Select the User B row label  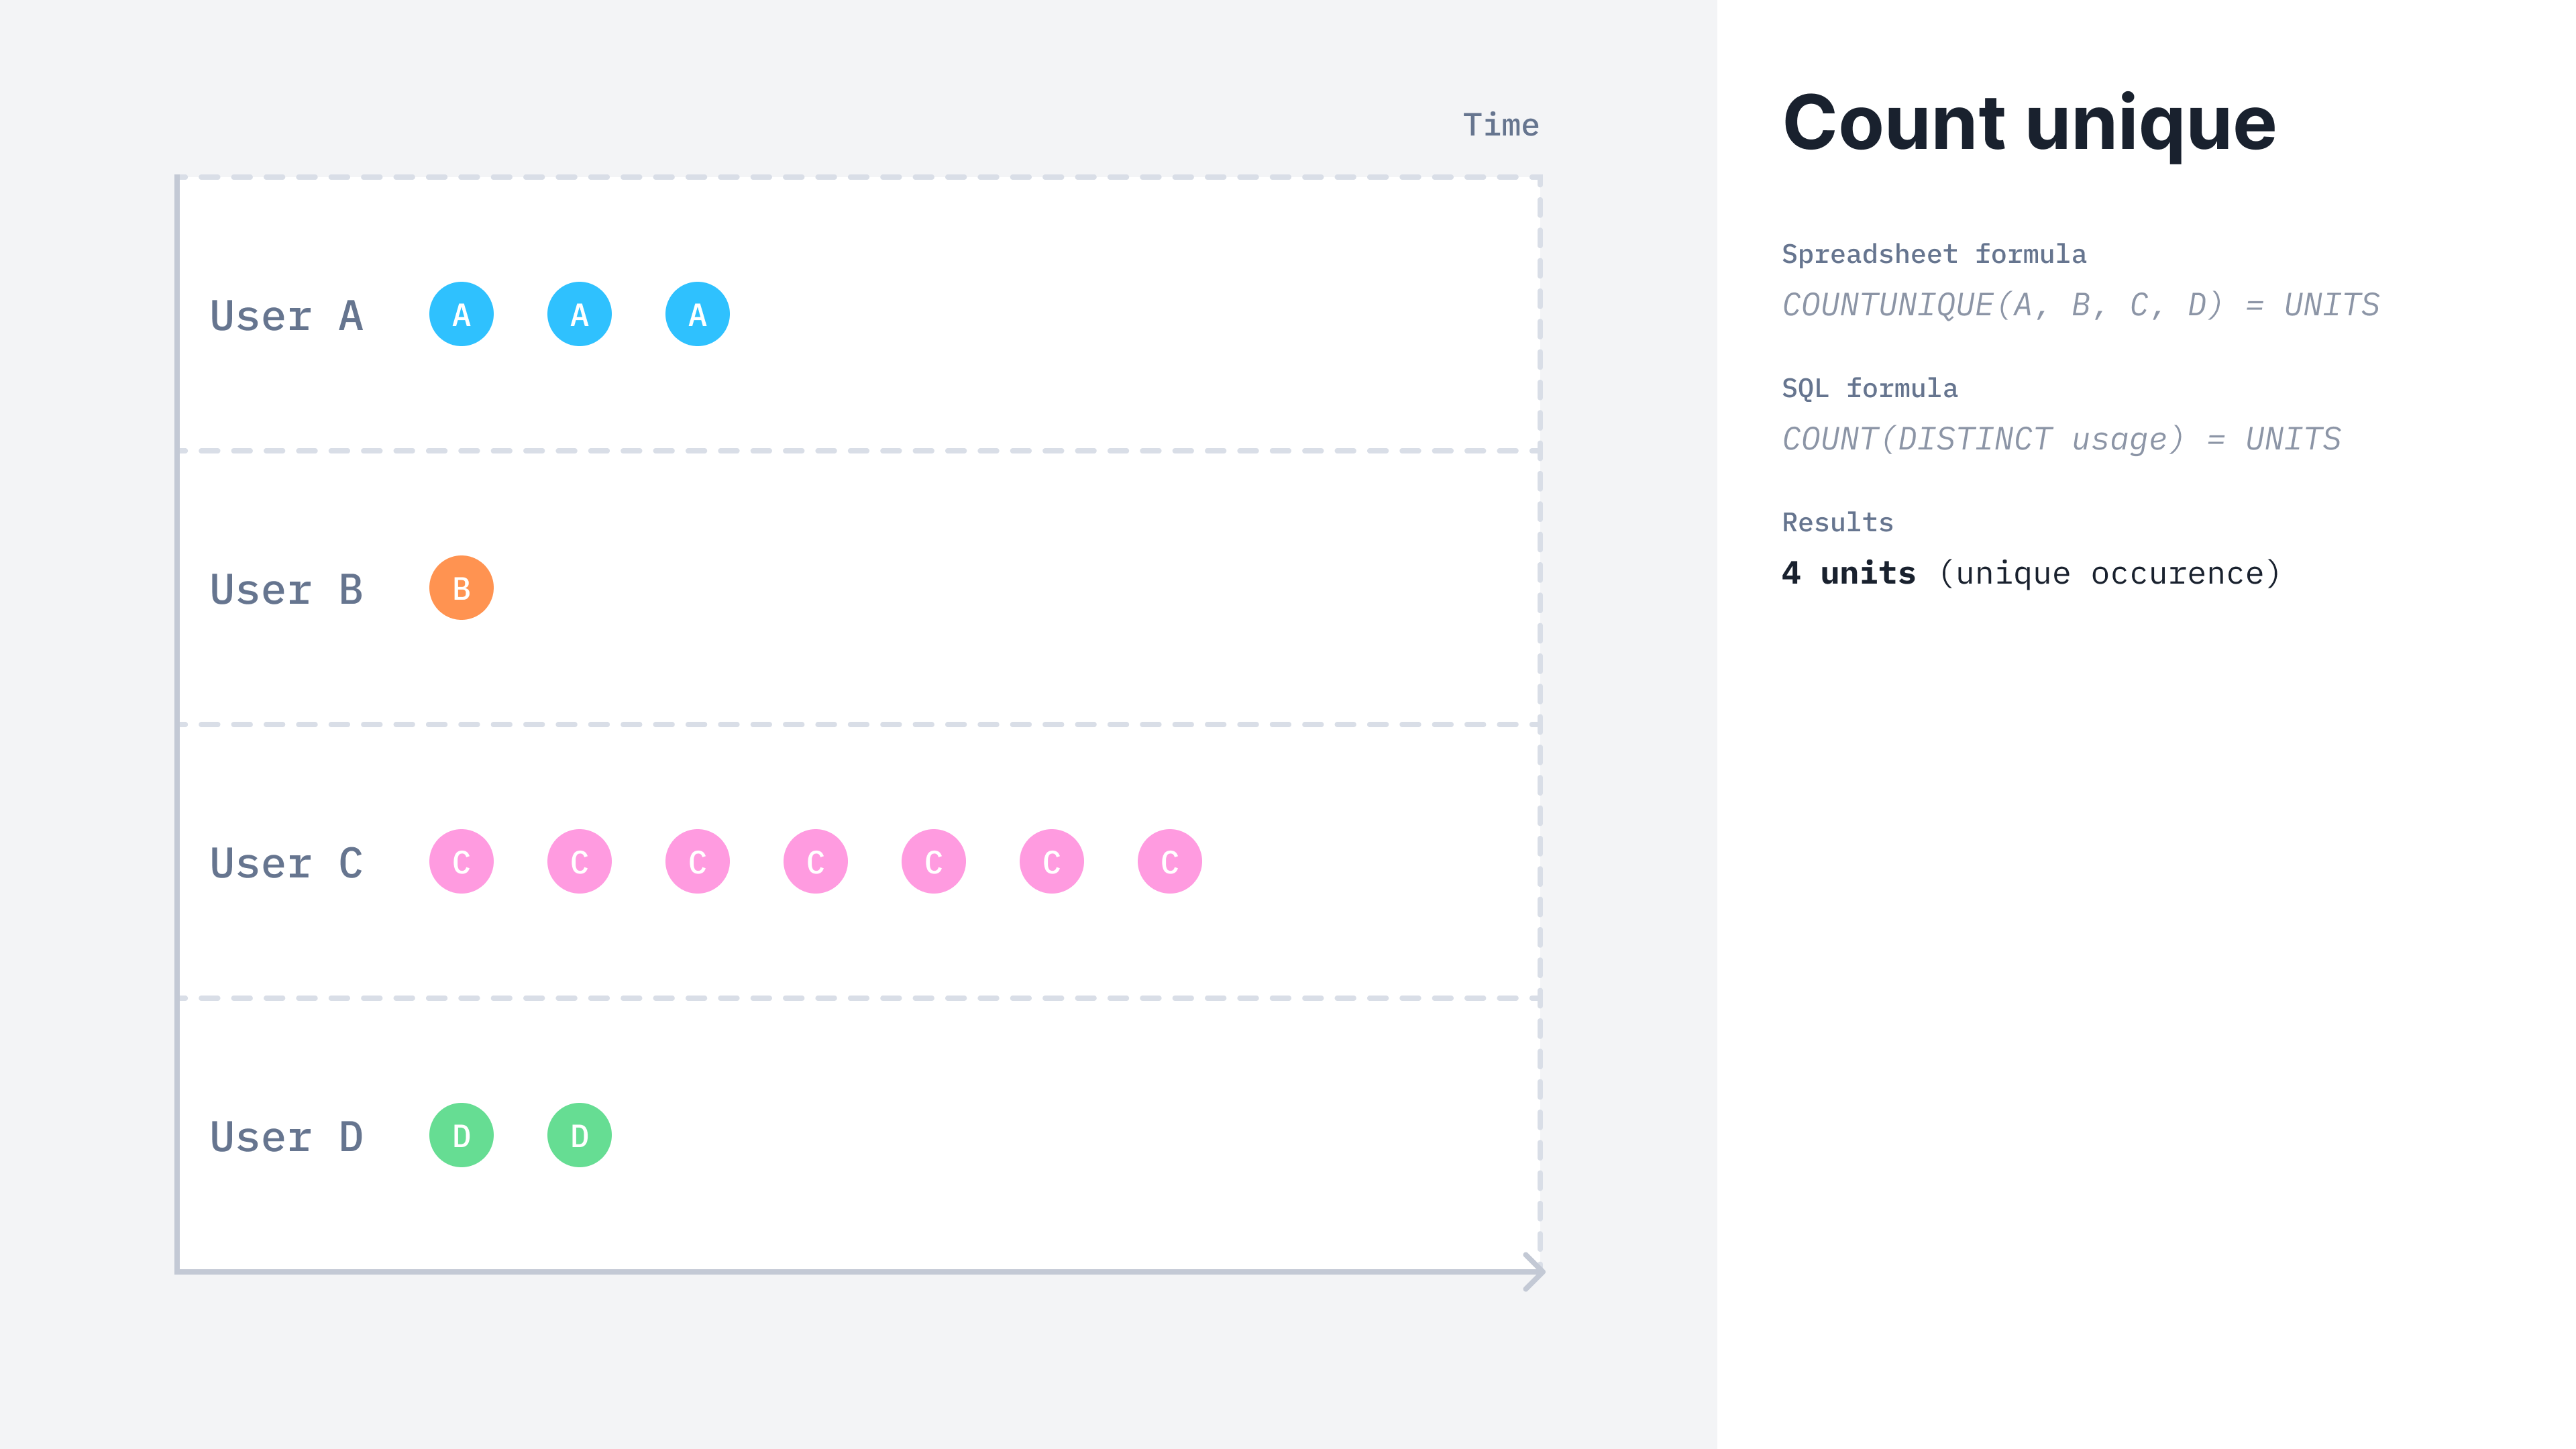(x=286, y=590)
